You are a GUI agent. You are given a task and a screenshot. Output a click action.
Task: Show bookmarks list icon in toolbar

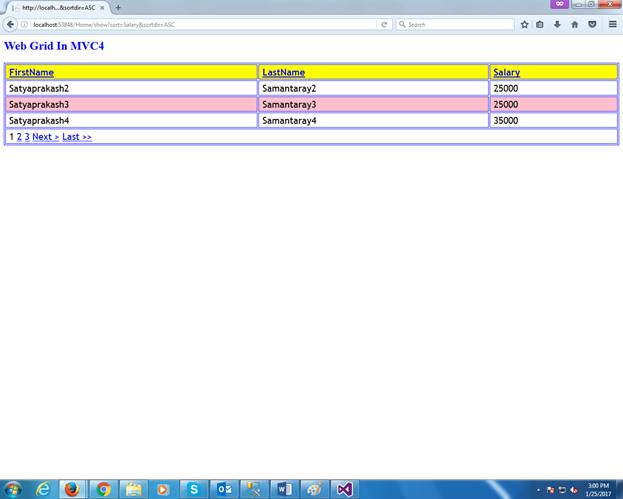coord(540,25)
